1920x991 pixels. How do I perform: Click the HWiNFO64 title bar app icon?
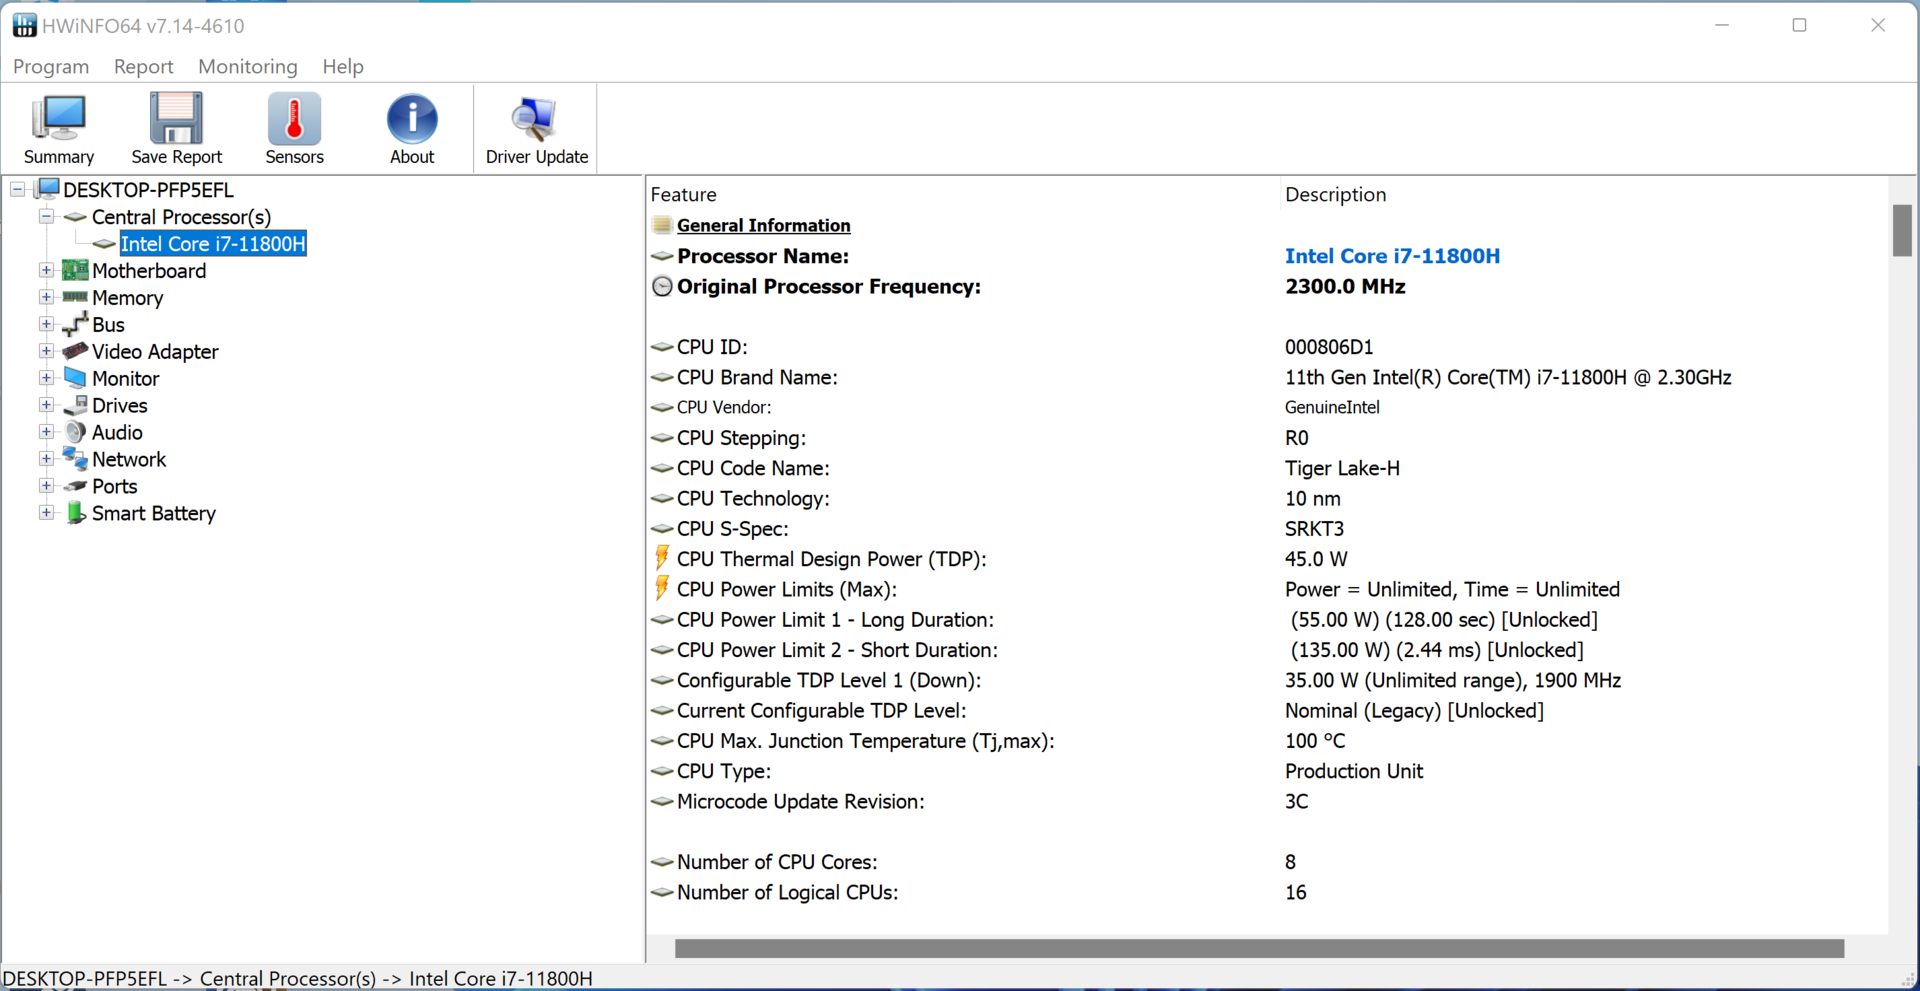(x=24, y=25)
